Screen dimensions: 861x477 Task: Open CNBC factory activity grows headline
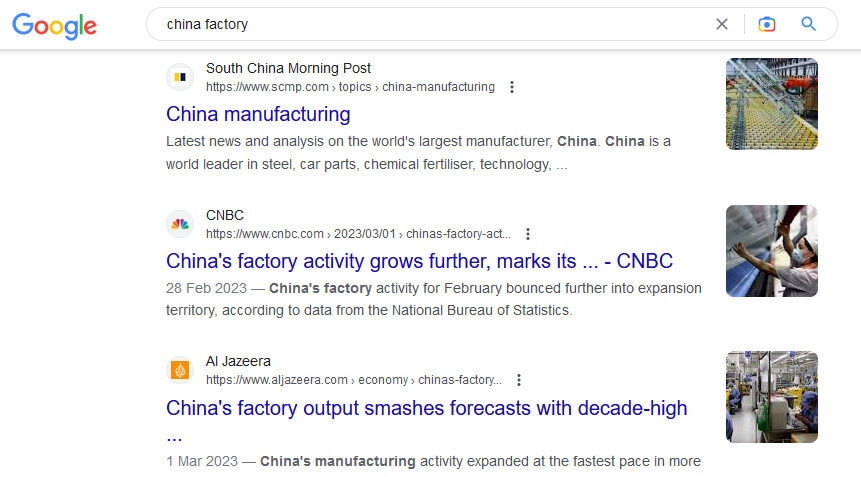pos(419,261)
